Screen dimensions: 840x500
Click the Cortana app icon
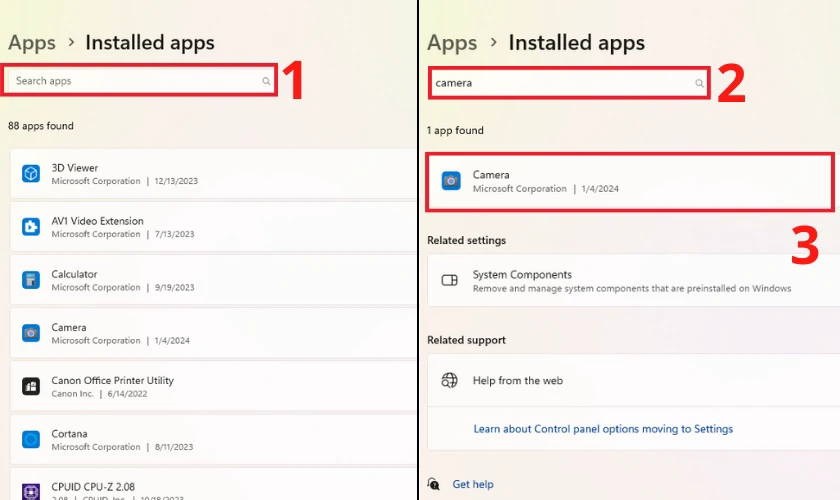click(31, 439)
